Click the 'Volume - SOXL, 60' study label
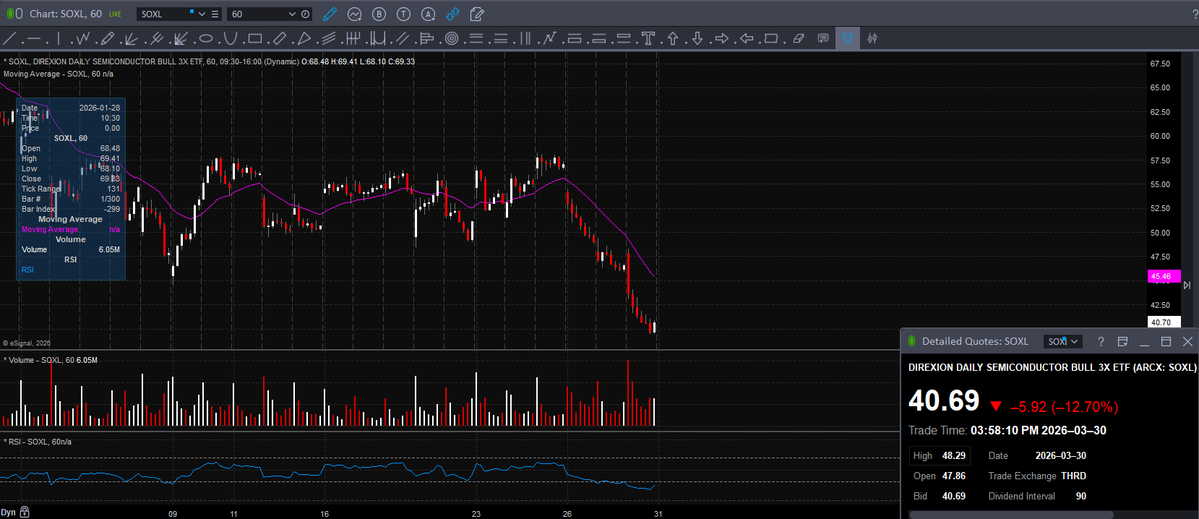This screenshot has height=519, width=1199. 39,359
